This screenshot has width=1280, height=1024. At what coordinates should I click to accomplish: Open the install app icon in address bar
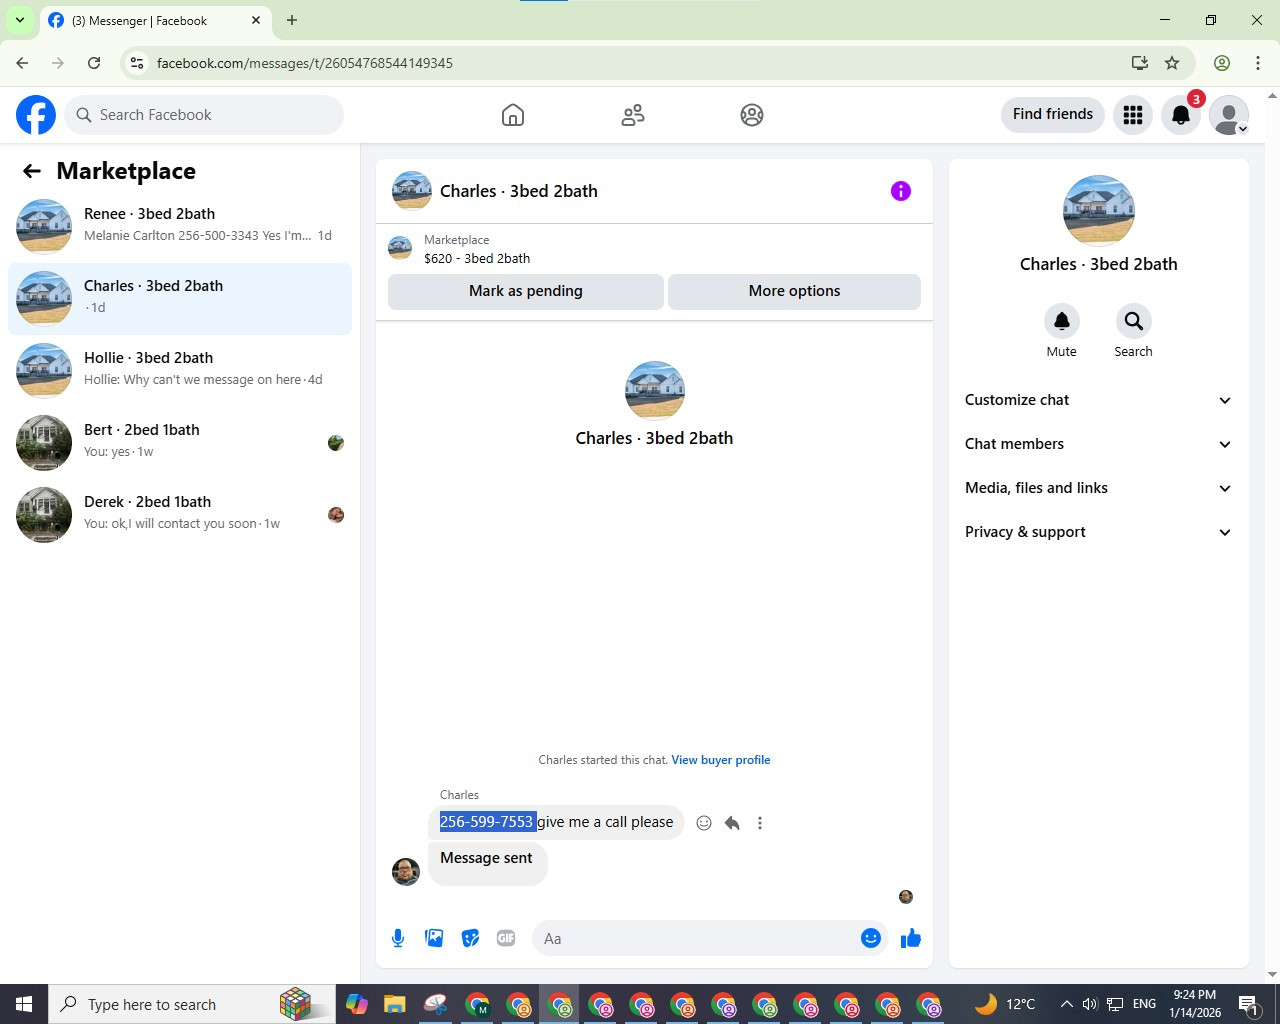point(1139,63)
